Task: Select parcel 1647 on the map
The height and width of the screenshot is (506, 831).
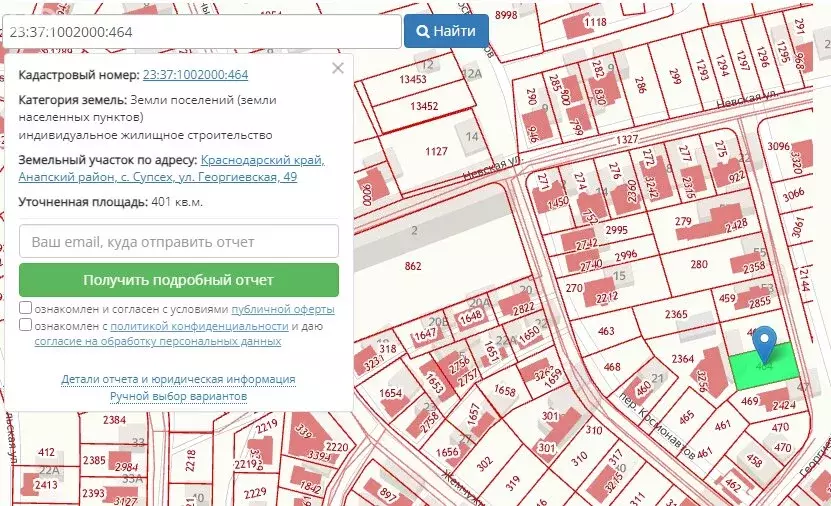Action: coord(425,334)
